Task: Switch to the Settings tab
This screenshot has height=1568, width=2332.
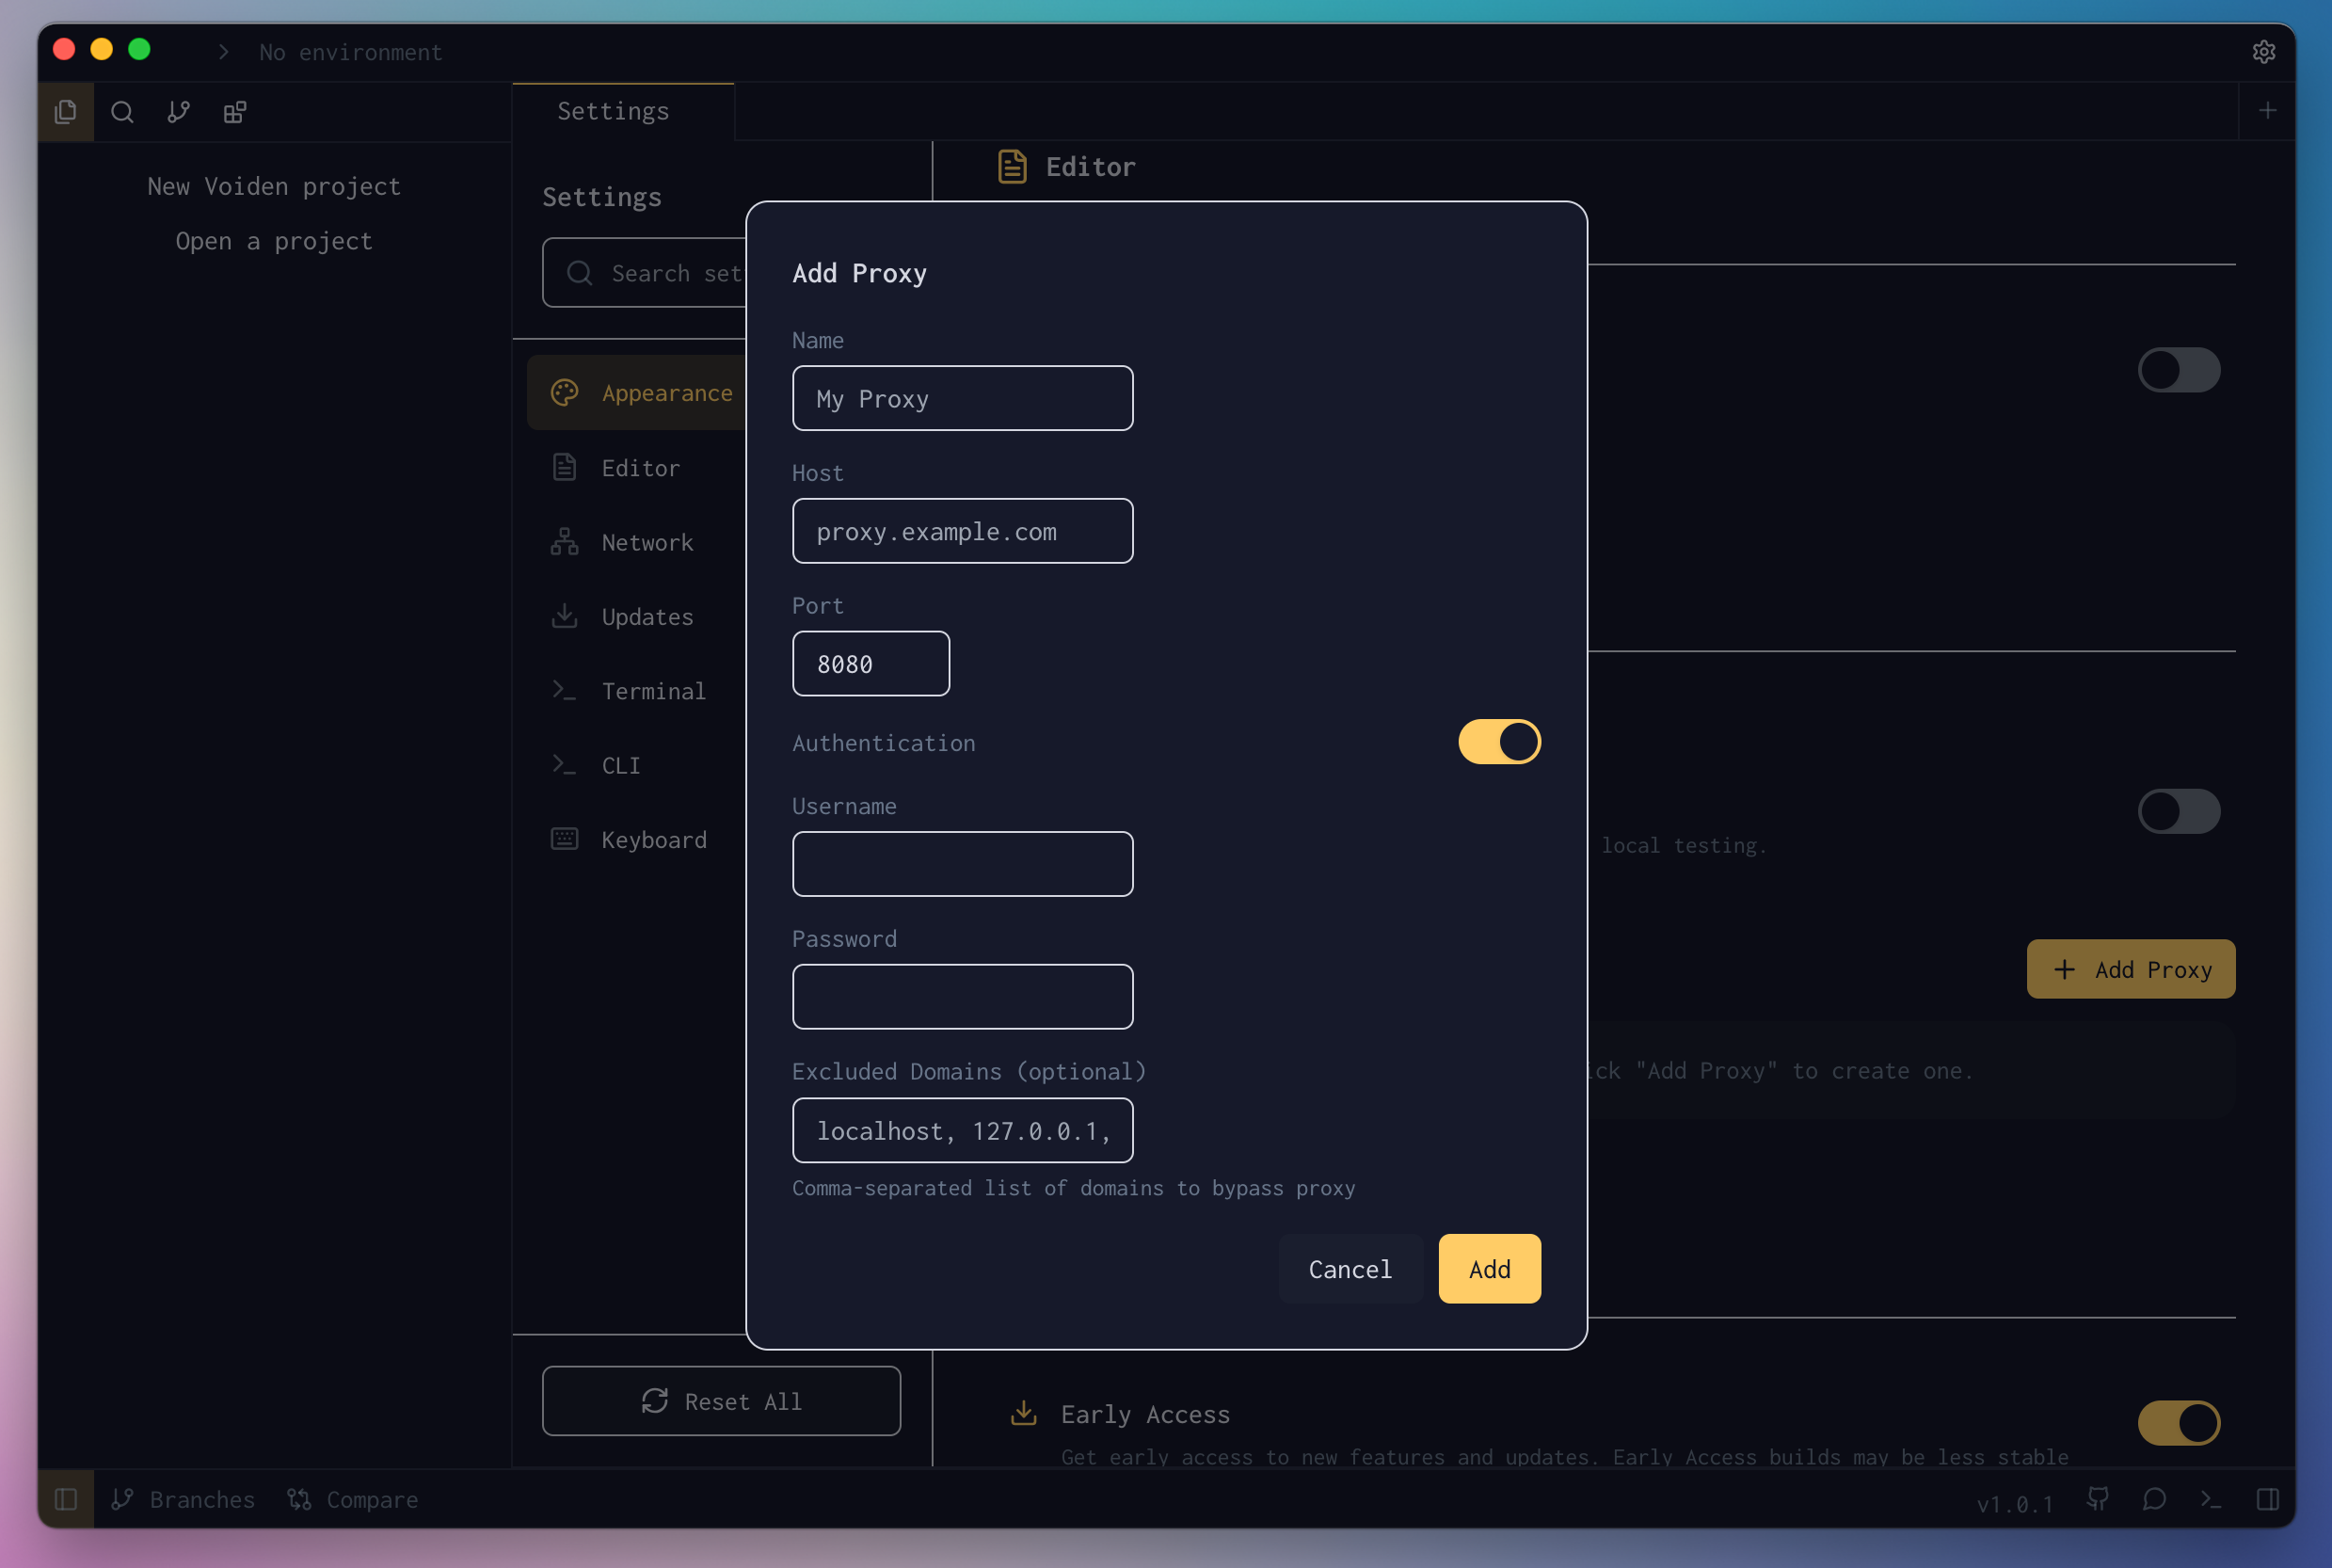Action: [x=612, y=111]
